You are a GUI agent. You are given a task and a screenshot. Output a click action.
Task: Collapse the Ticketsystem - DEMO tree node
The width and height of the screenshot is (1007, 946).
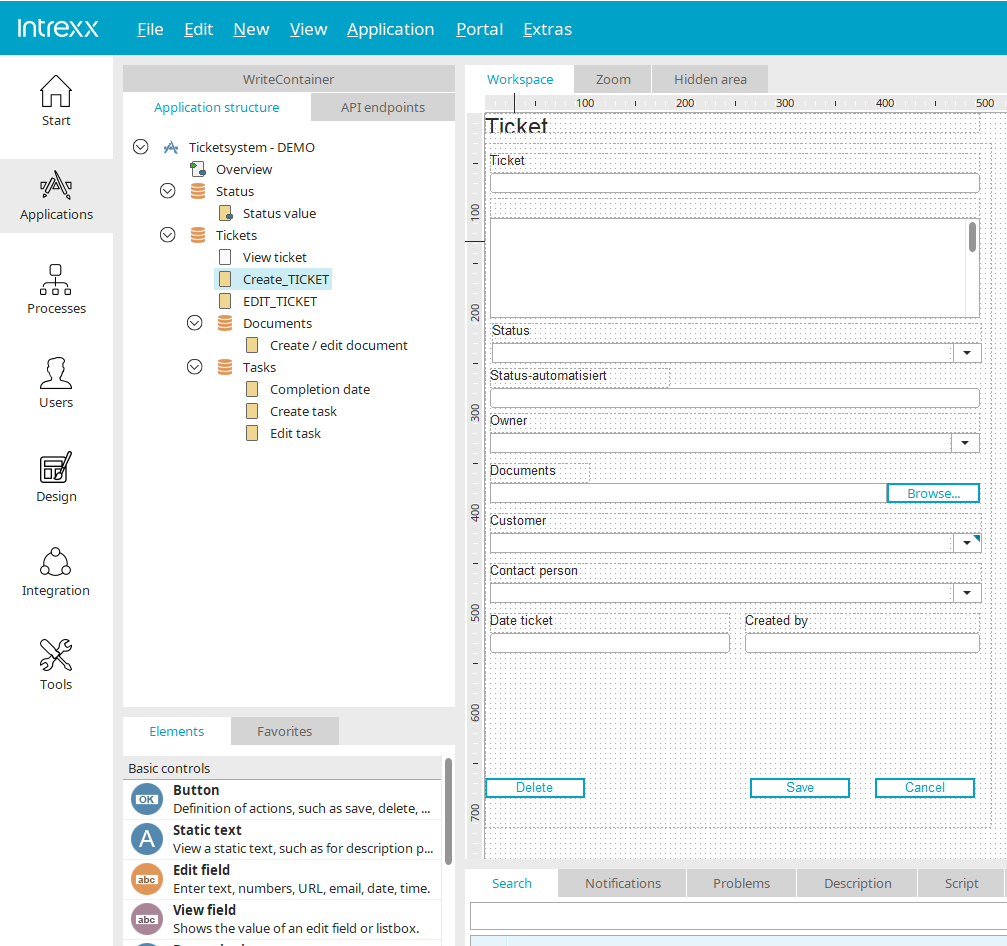point(141,147)
